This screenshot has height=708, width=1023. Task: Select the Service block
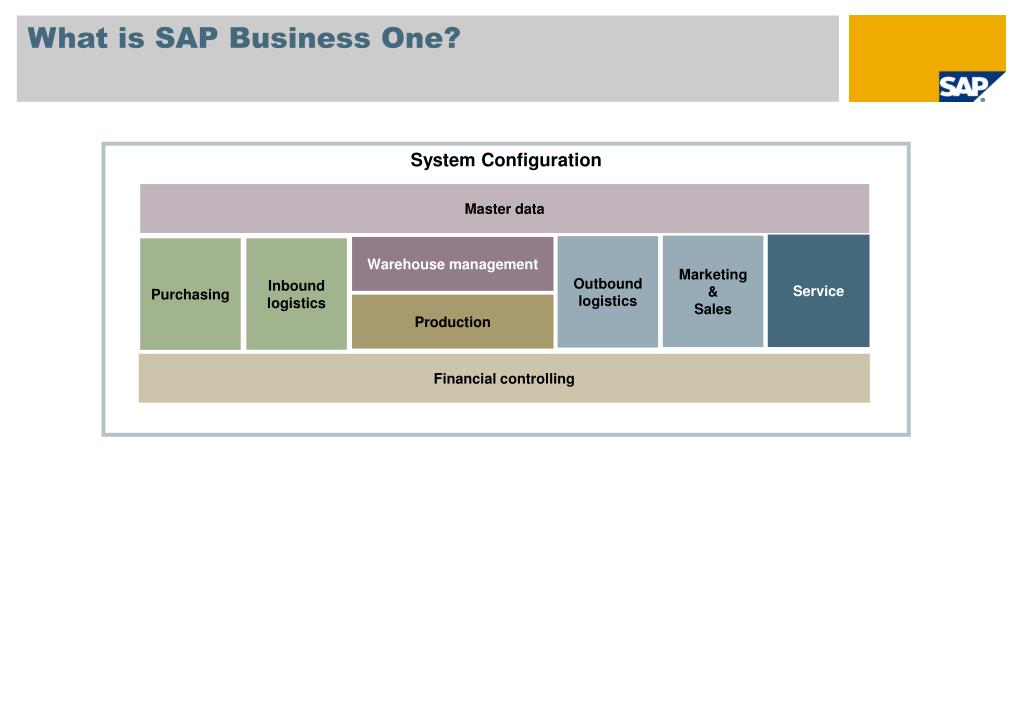[x=818, y=290]
